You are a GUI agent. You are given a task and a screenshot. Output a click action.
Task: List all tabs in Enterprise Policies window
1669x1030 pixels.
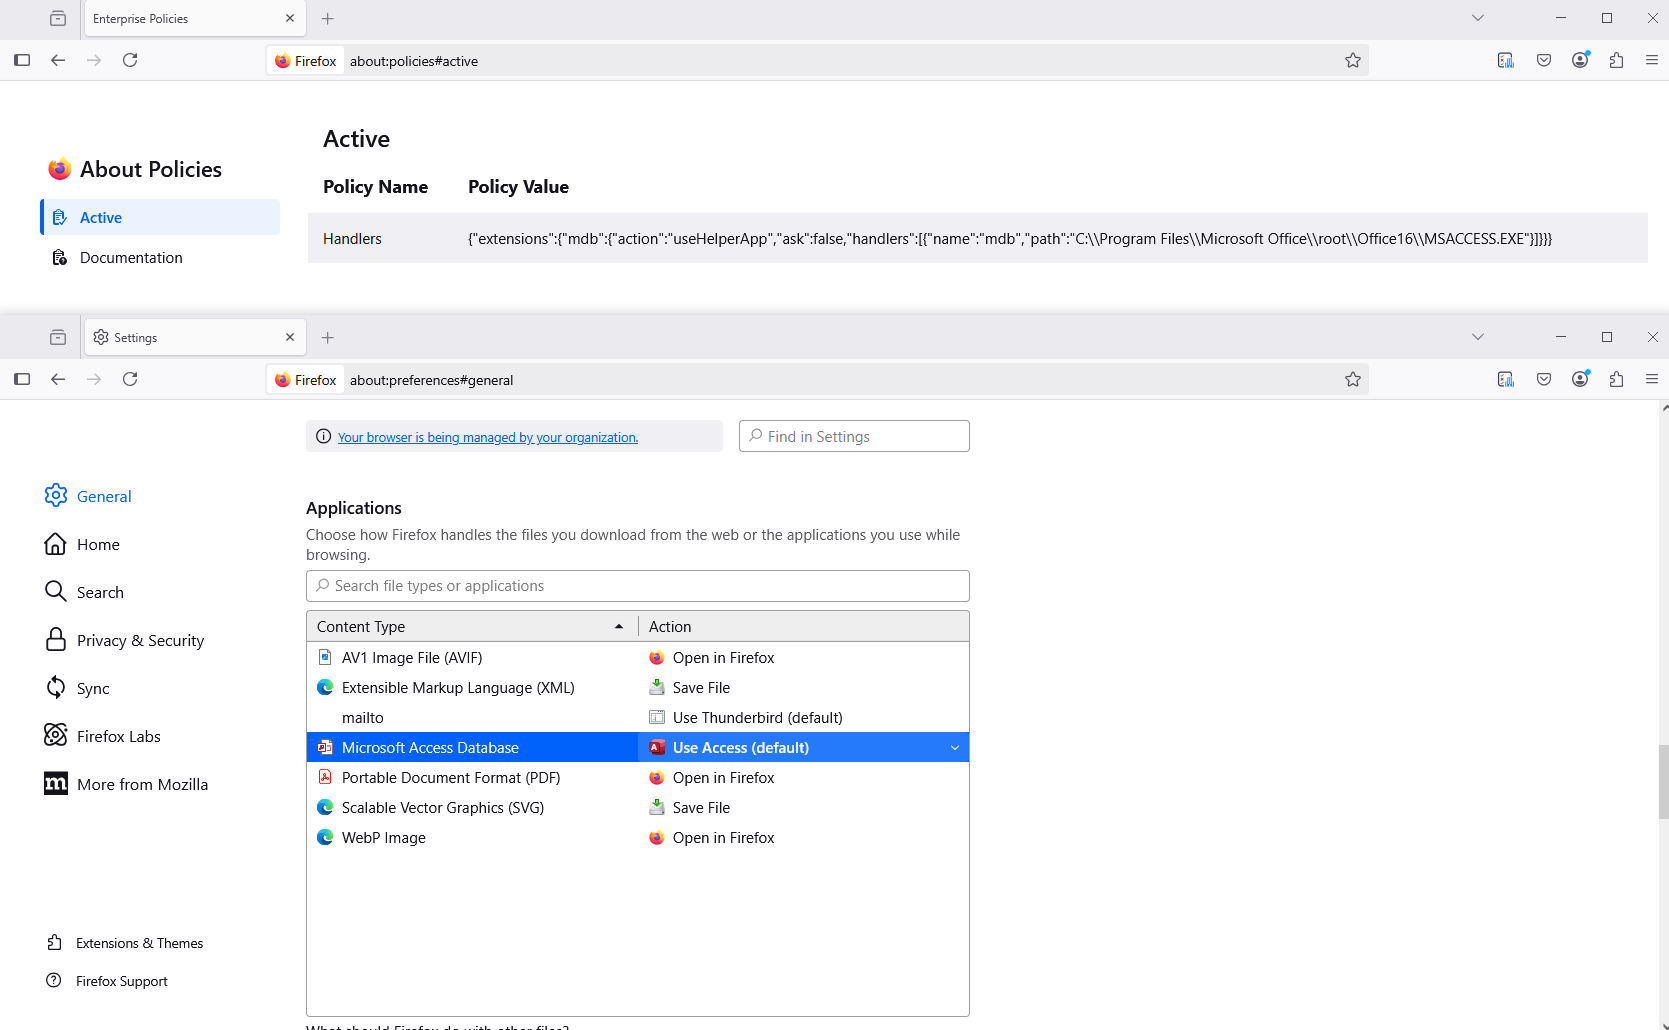tap(1478, 18)
